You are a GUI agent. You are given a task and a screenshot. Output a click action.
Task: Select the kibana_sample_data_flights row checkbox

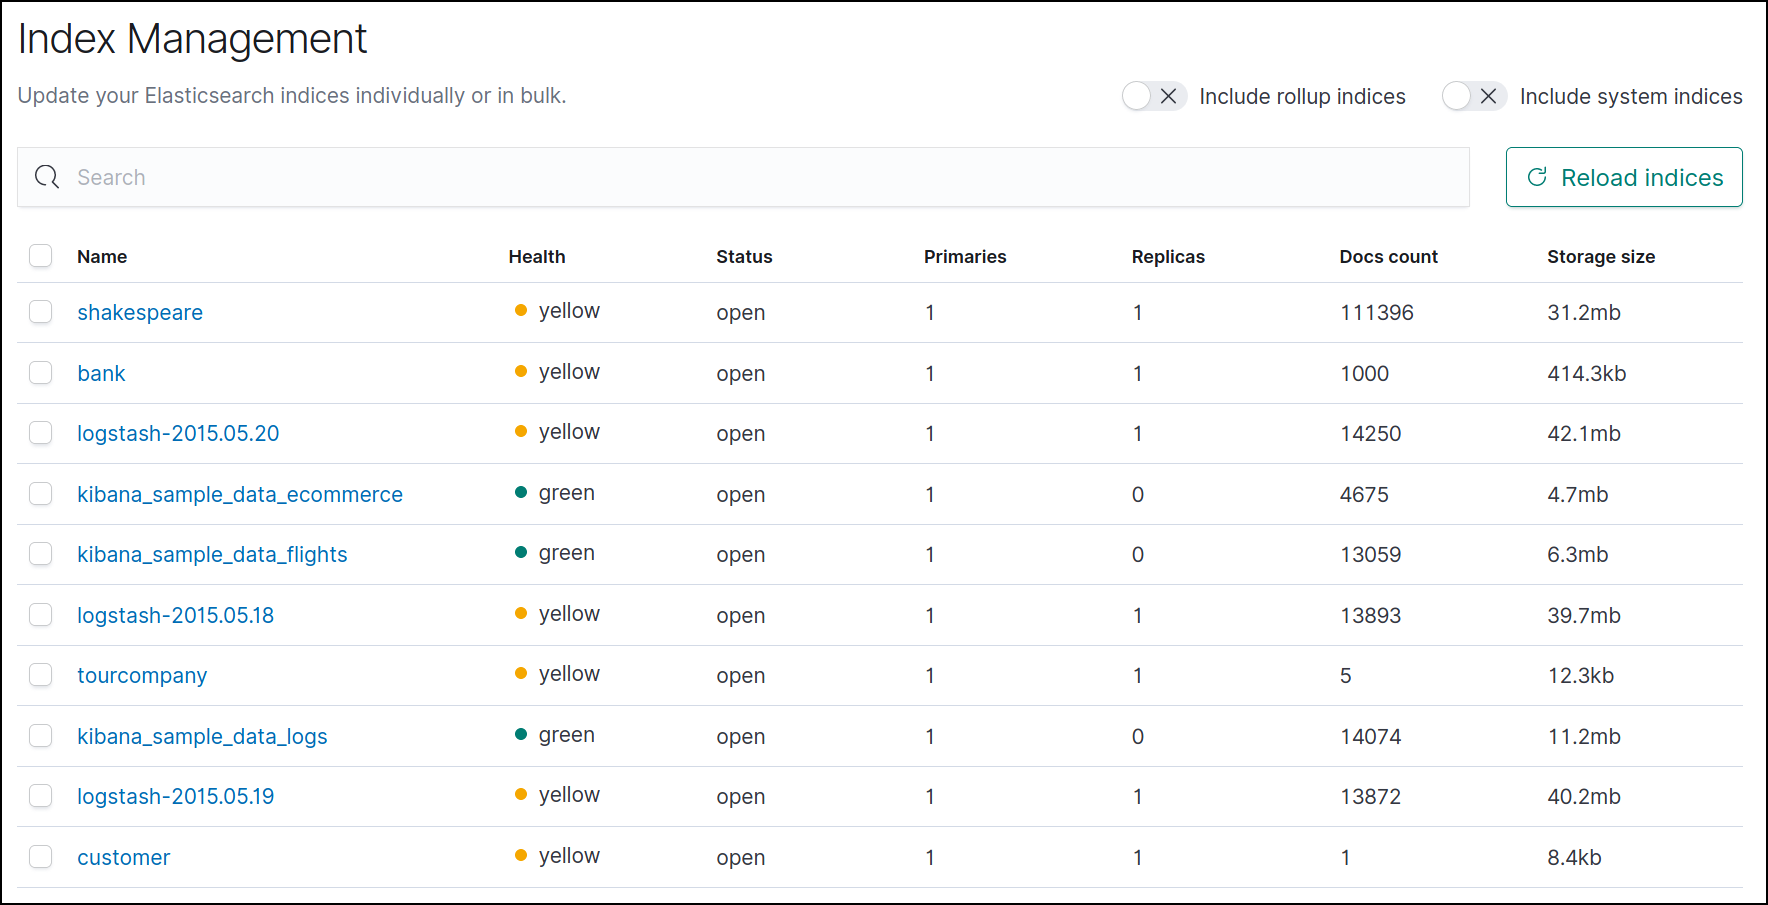pyautogui.click(x=41, y=554)
